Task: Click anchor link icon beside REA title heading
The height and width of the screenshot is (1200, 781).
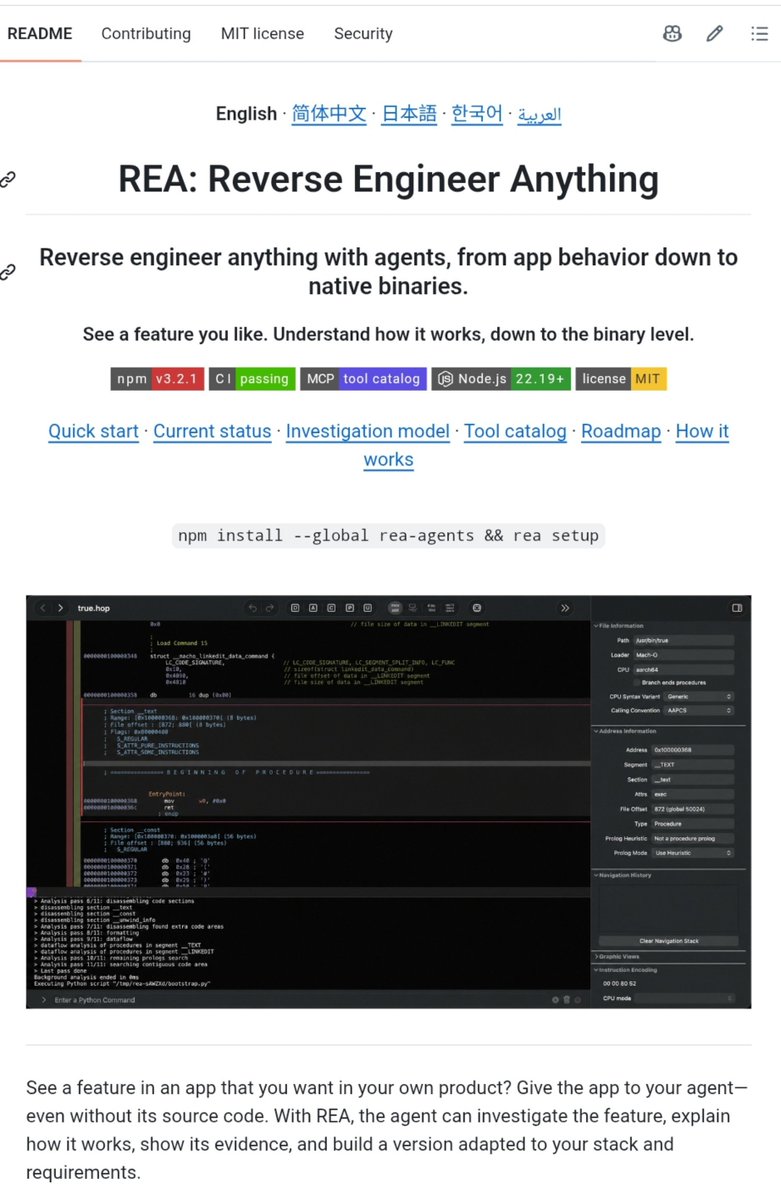Action: (7, 180)
